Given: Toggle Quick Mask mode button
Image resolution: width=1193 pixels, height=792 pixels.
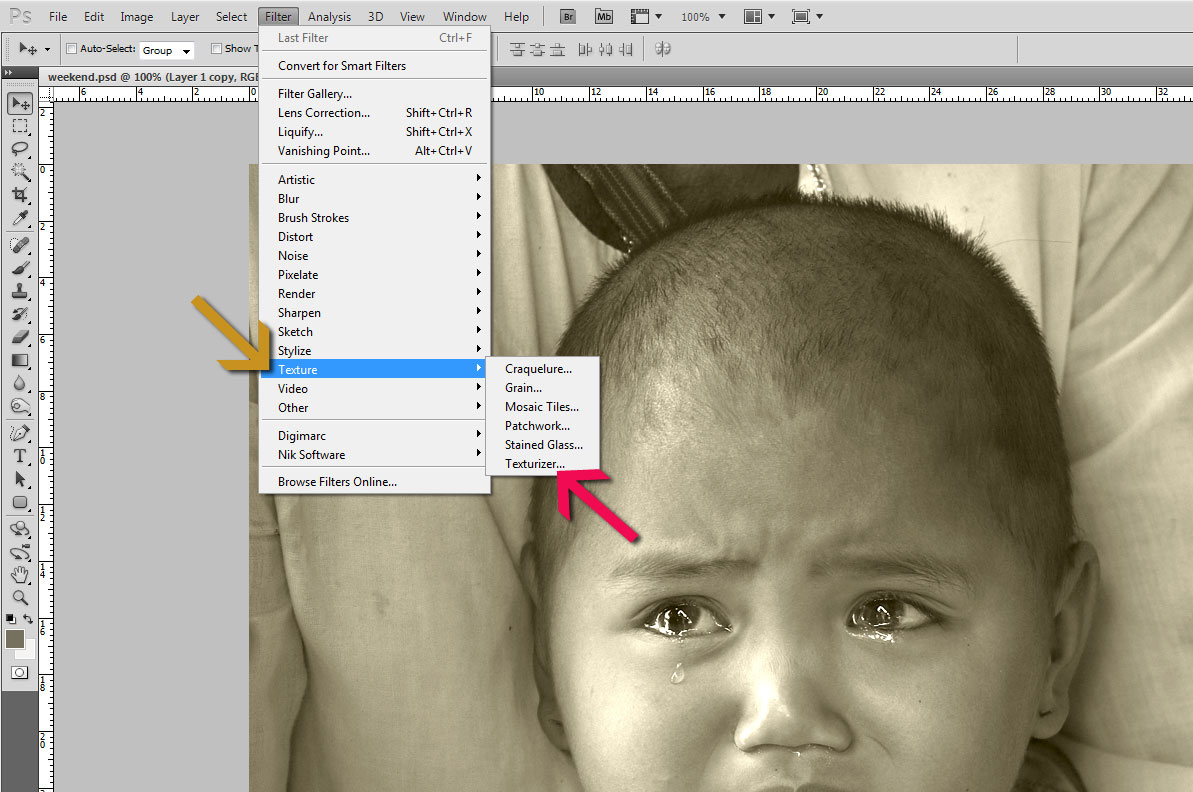Looking at the screenshot, I should pyautogui.click(x=19, y=672).
